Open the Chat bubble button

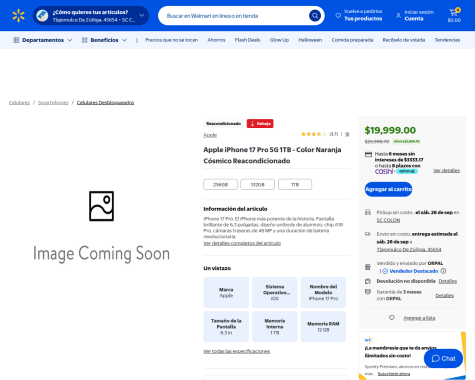click(x=443, y=358)
